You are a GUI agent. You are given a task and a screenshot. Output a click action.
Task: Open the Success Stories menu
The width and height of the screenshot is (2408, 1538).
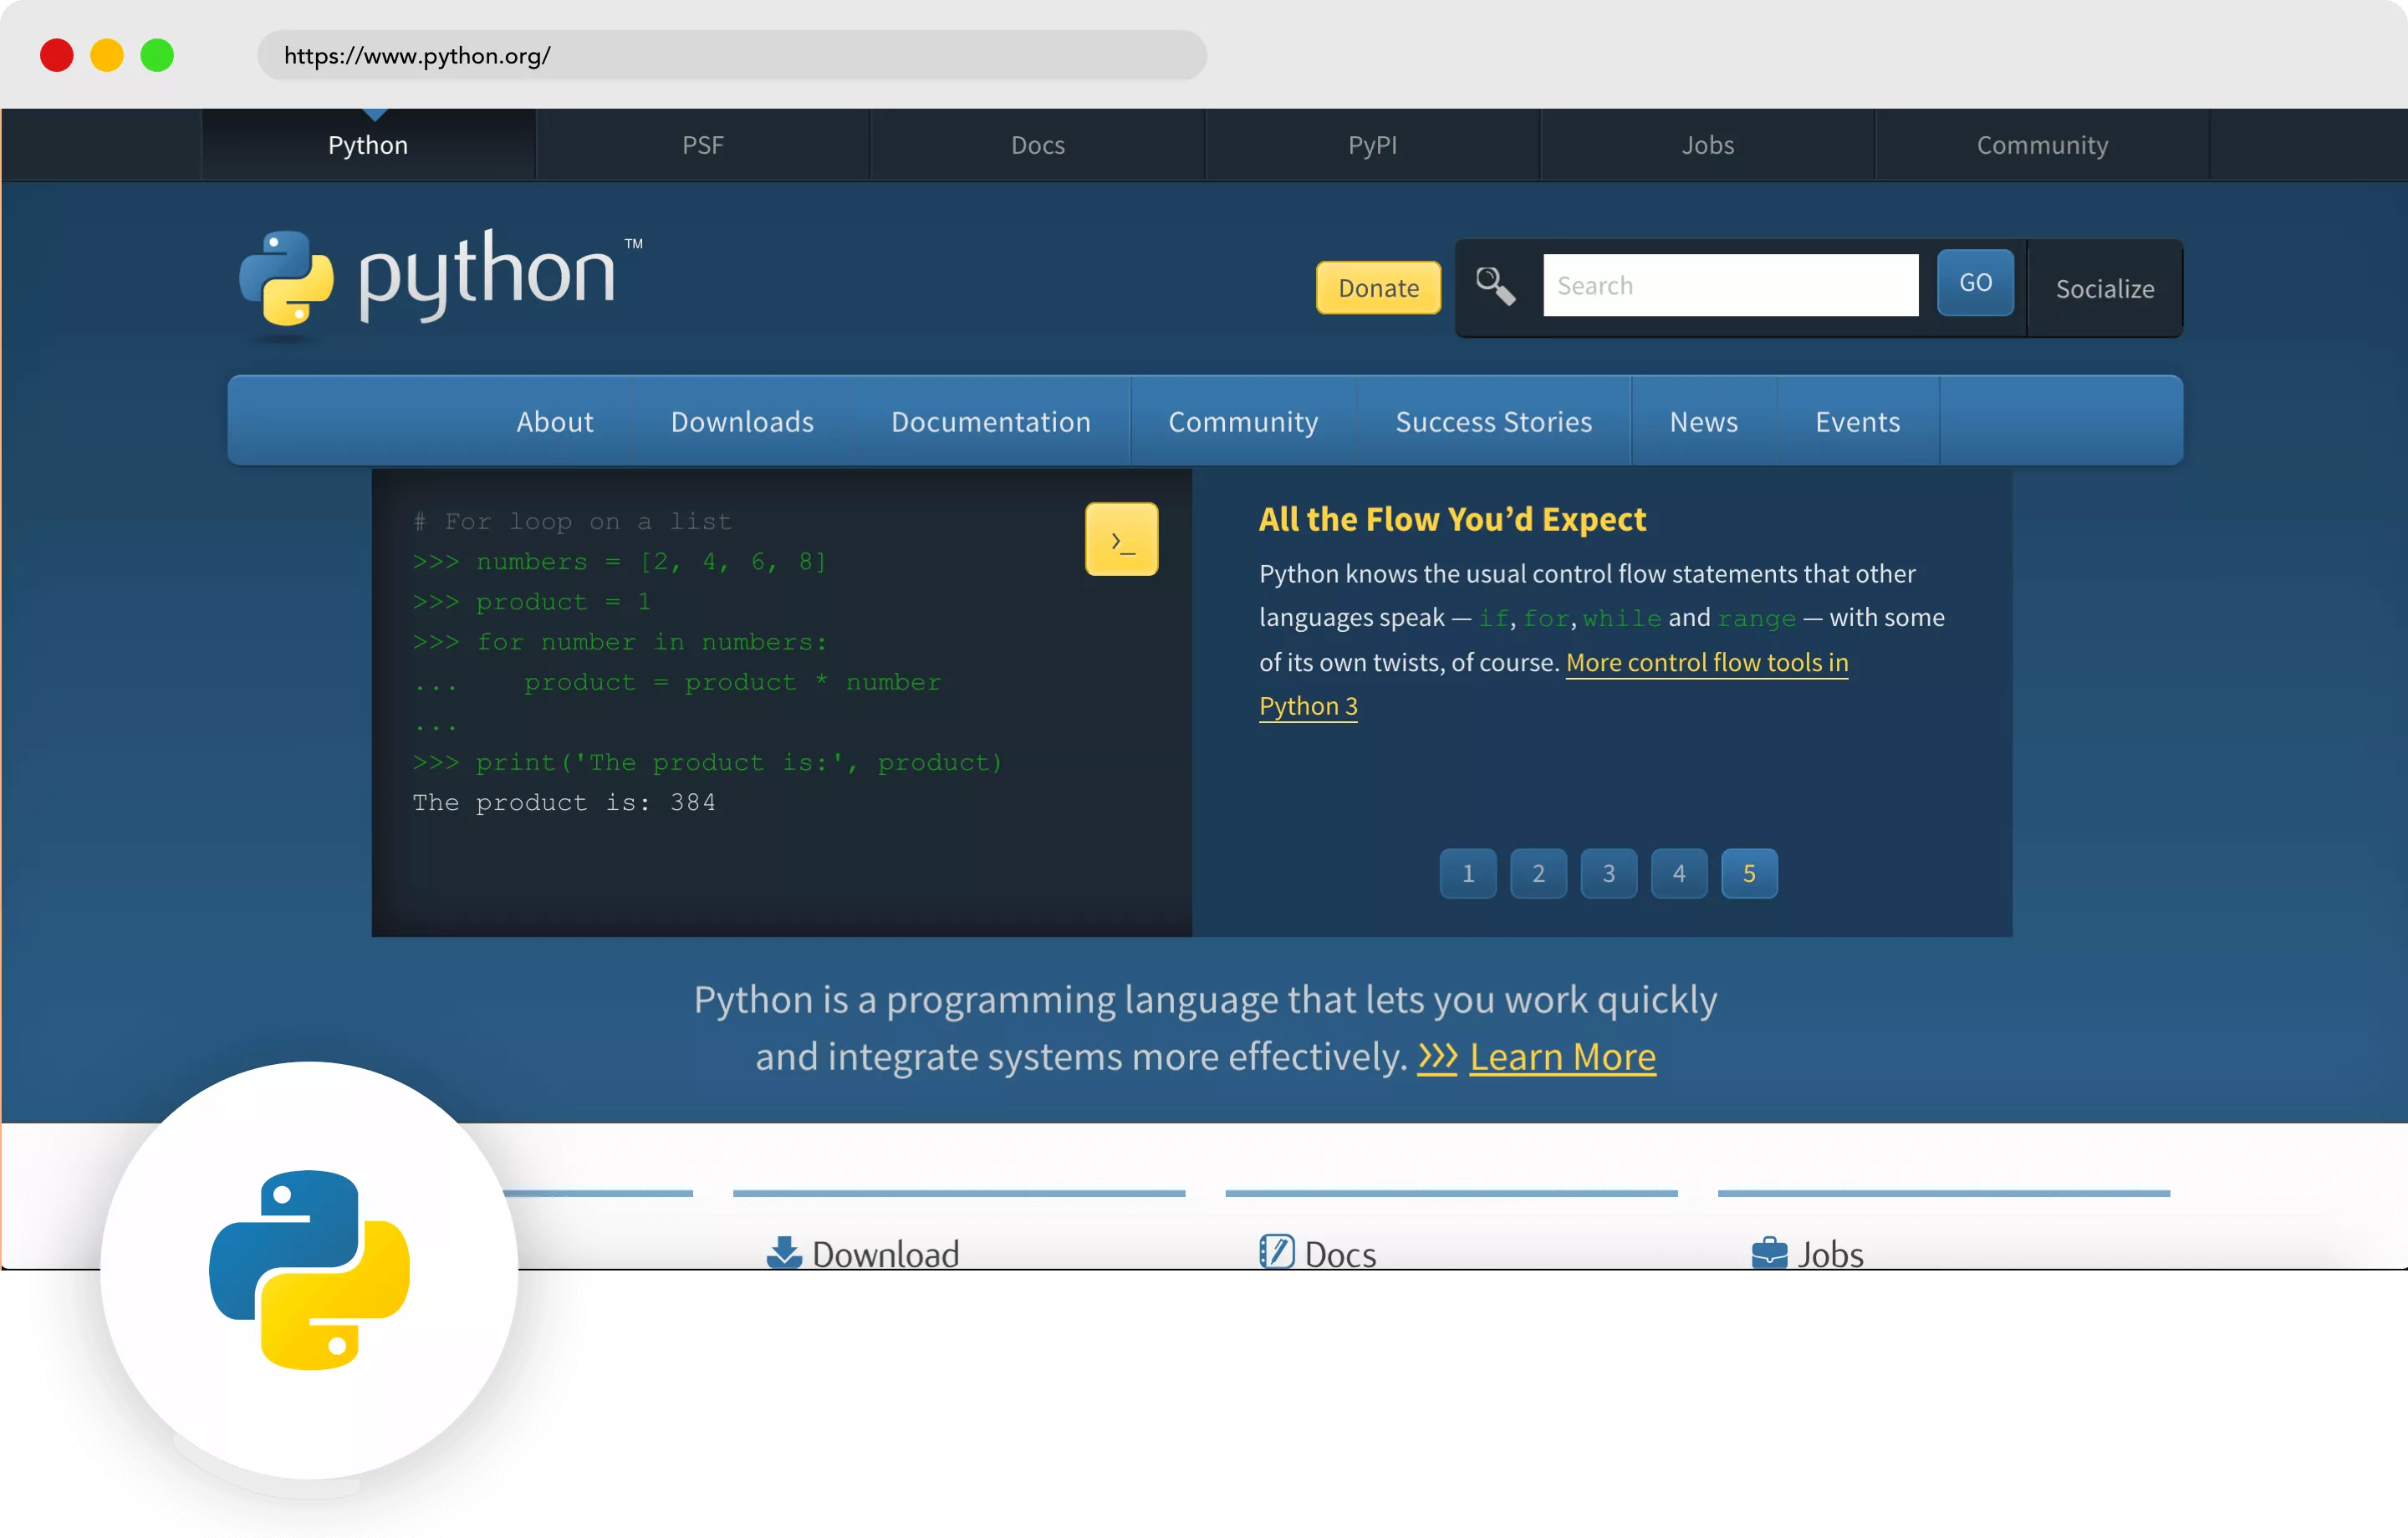[x=1494, y=421]
